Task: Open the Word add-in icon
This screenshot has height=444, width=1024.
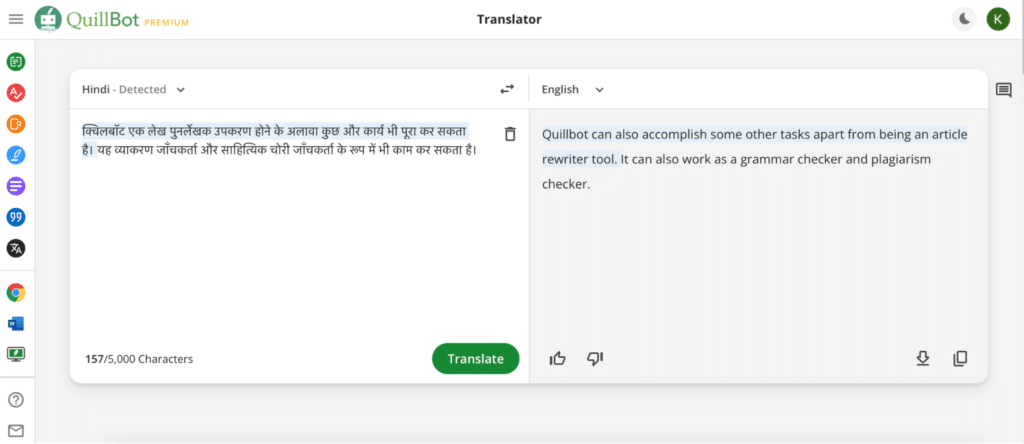Action: (x=16, y=323)
